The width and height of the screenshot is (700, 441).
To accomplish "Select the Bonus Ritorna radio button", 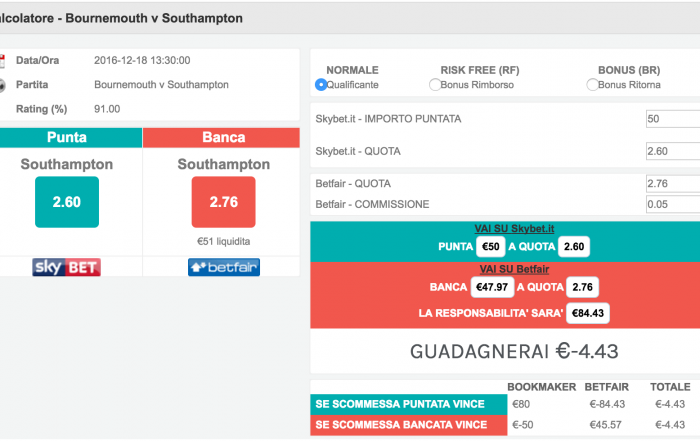I will click(x=592, y=84).
